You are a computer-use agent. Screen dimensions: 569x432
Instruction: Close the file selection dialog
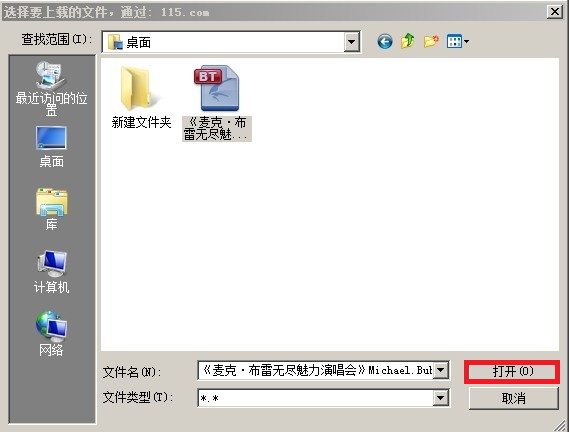[554, 12]
